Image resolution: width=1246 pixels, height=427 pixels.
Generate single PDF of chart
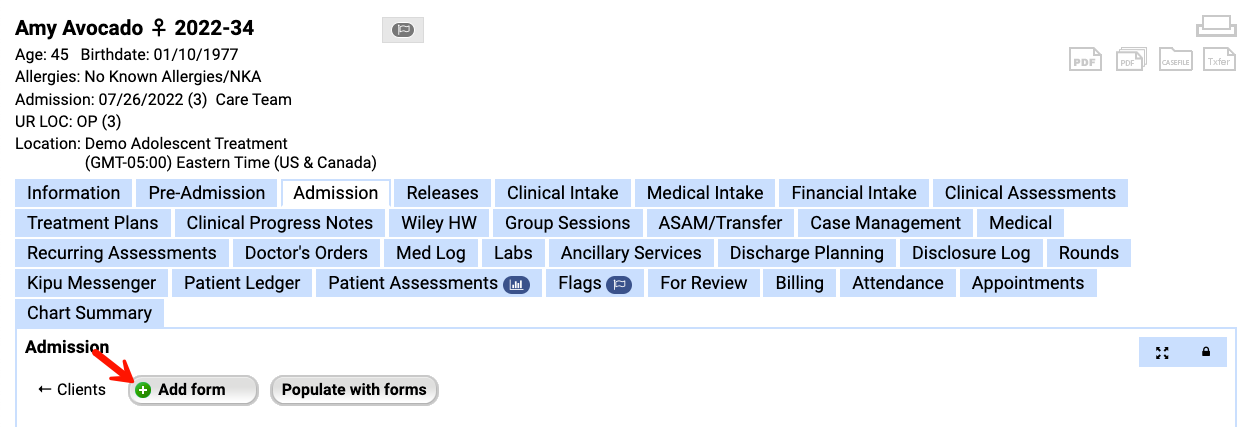pyautogui.click(x=1086, y=60)
